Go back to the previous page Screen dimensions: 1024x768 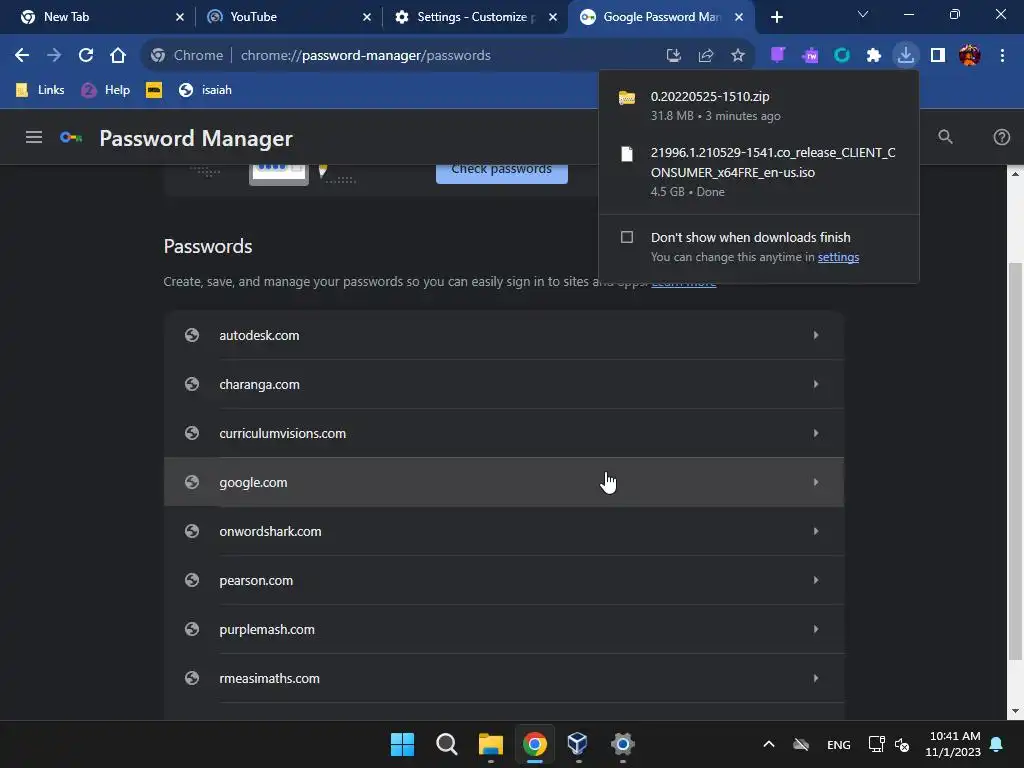[x=22, y=56]
